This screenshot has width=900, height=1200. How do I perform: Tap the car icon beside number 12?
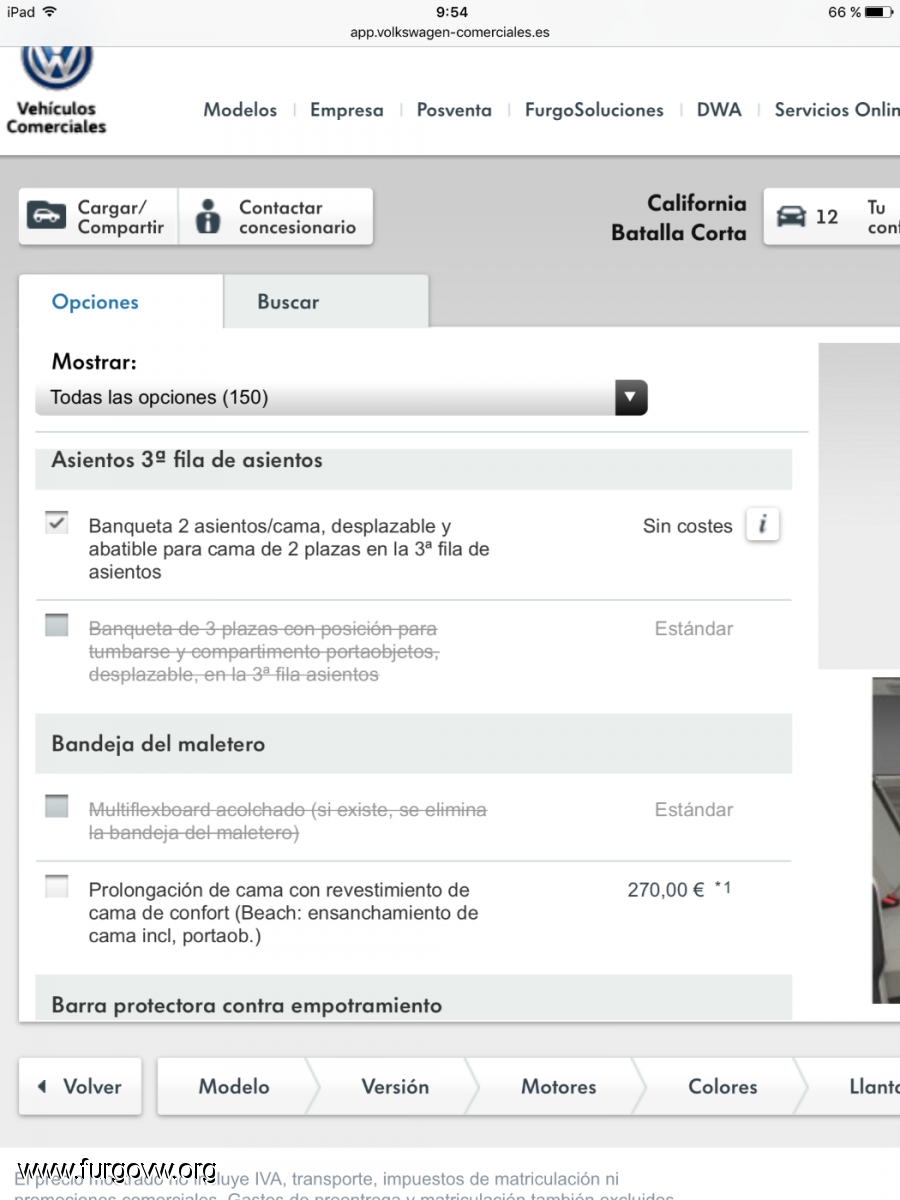[x=791, y=216]
